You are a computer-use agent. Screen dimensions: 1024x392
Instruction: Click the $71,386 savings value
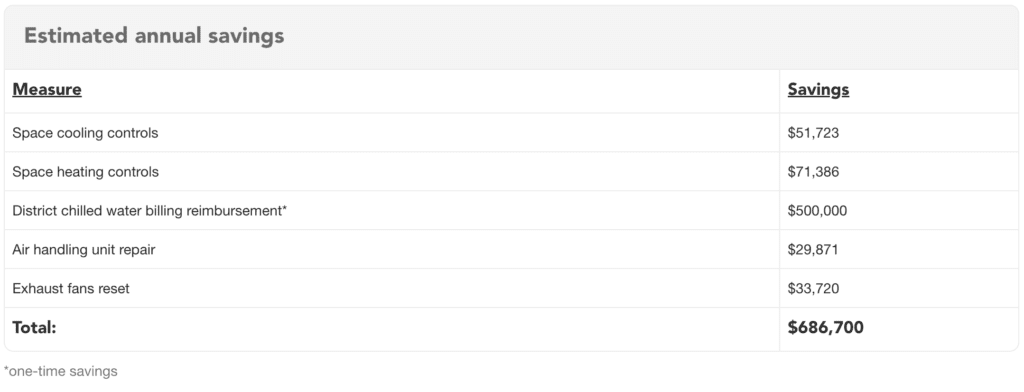[813, 172]
